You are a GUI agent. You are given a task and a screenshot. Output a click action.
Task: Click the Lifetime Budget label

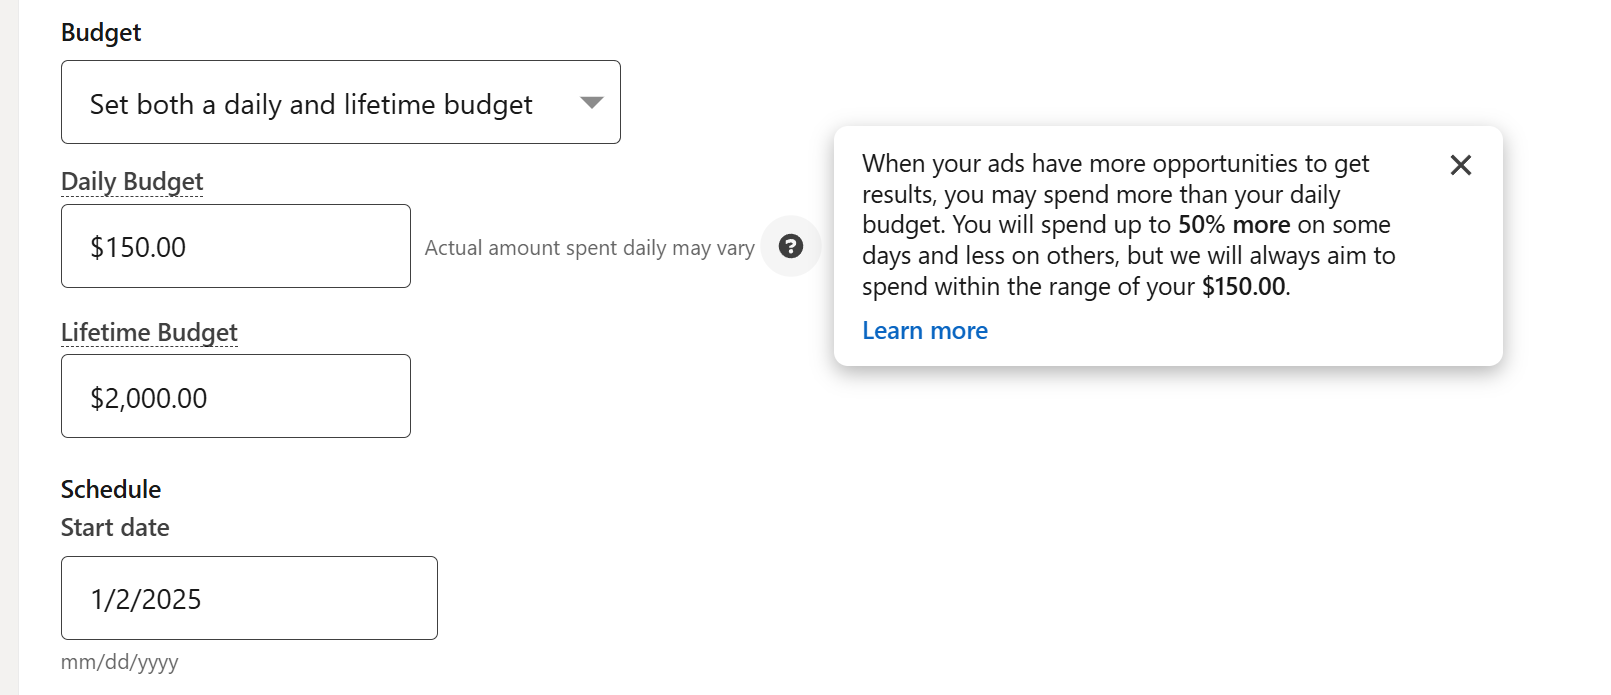tap(149, 332)
